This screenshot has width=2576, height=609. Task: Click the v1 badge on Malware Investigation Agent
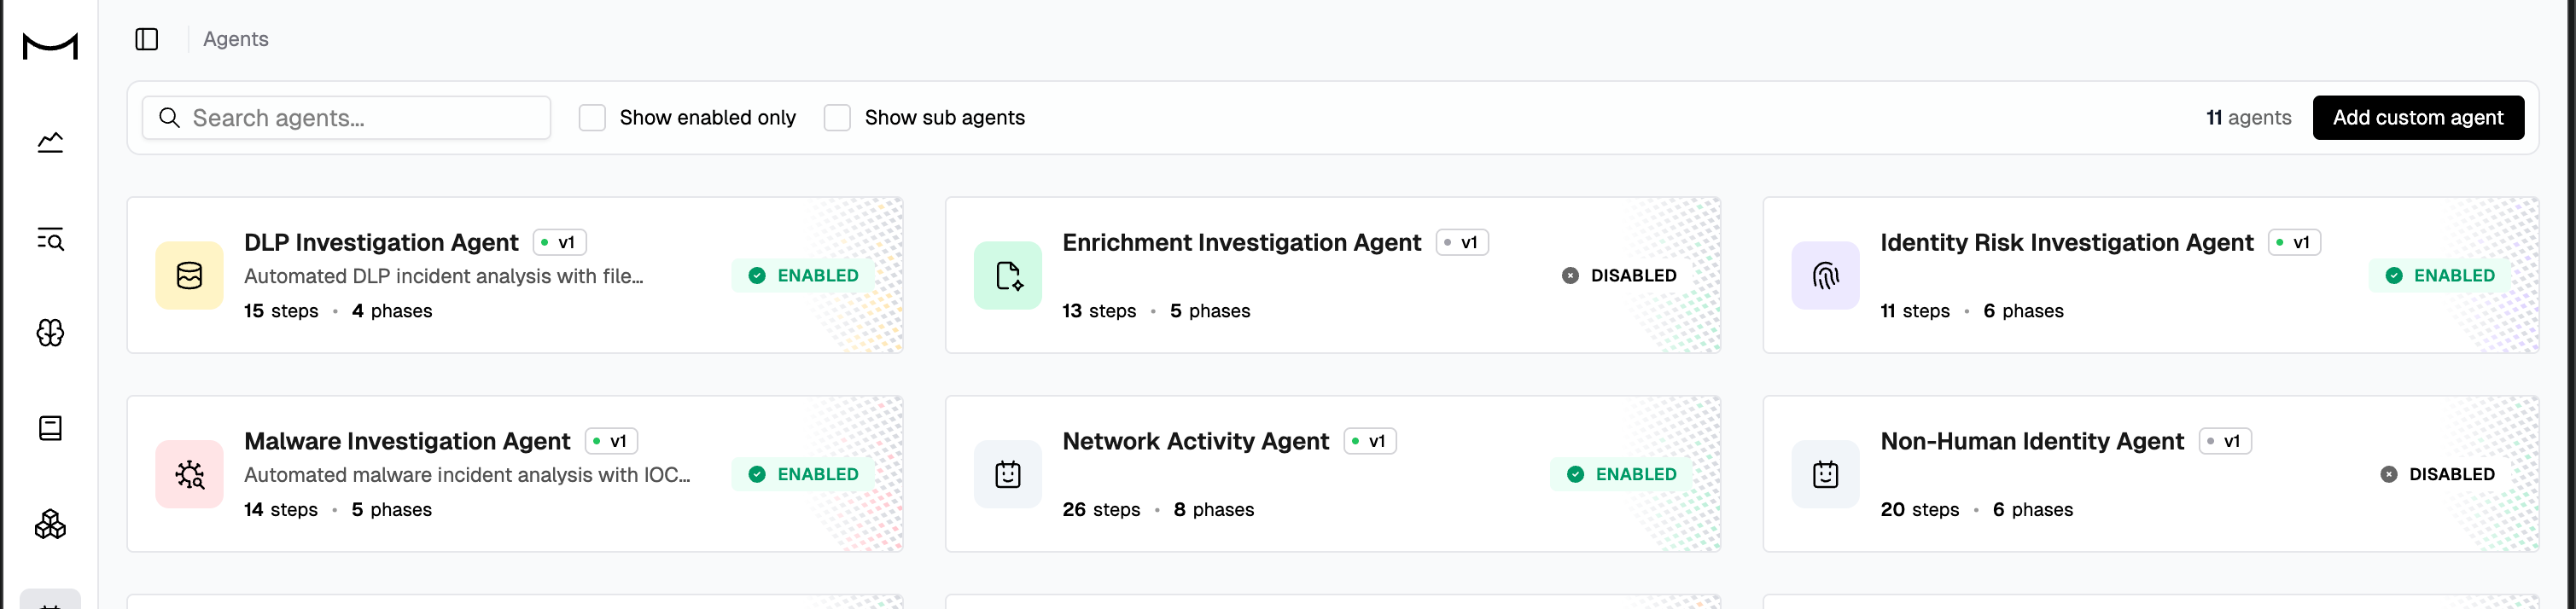click(611, 441)
